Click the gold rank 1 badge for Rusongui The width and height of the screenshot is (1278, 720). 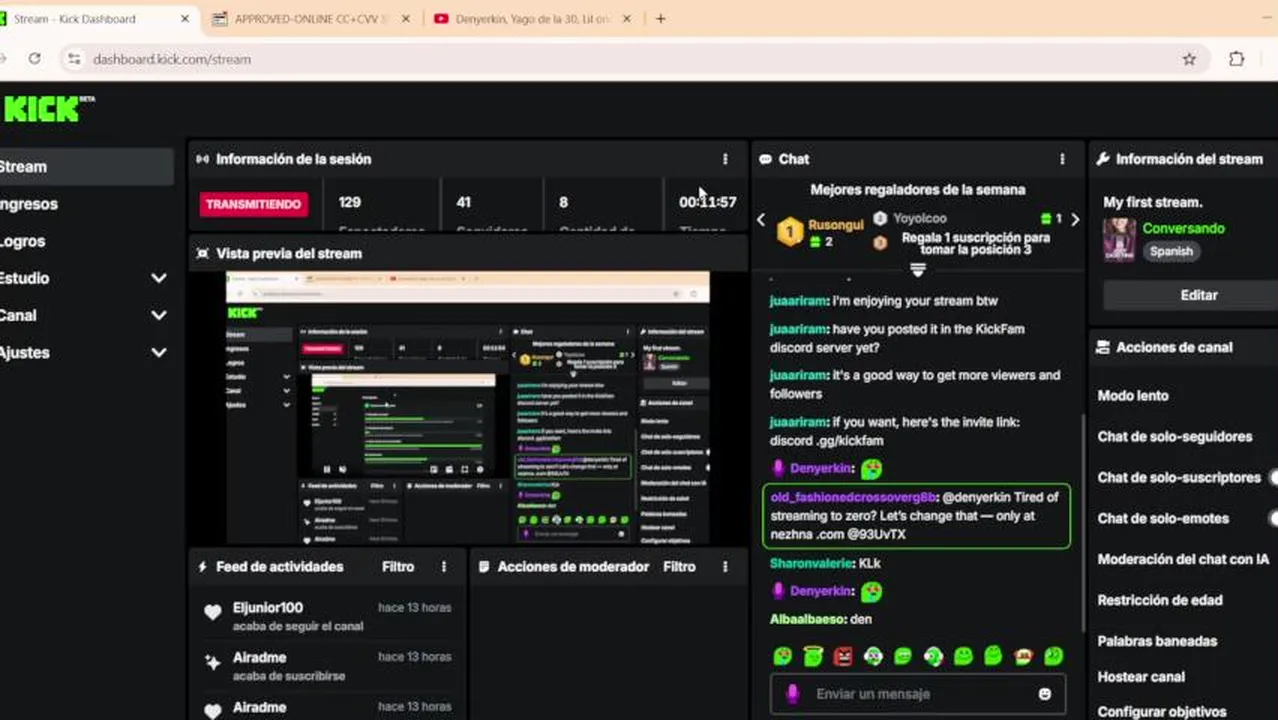[790, 232]
